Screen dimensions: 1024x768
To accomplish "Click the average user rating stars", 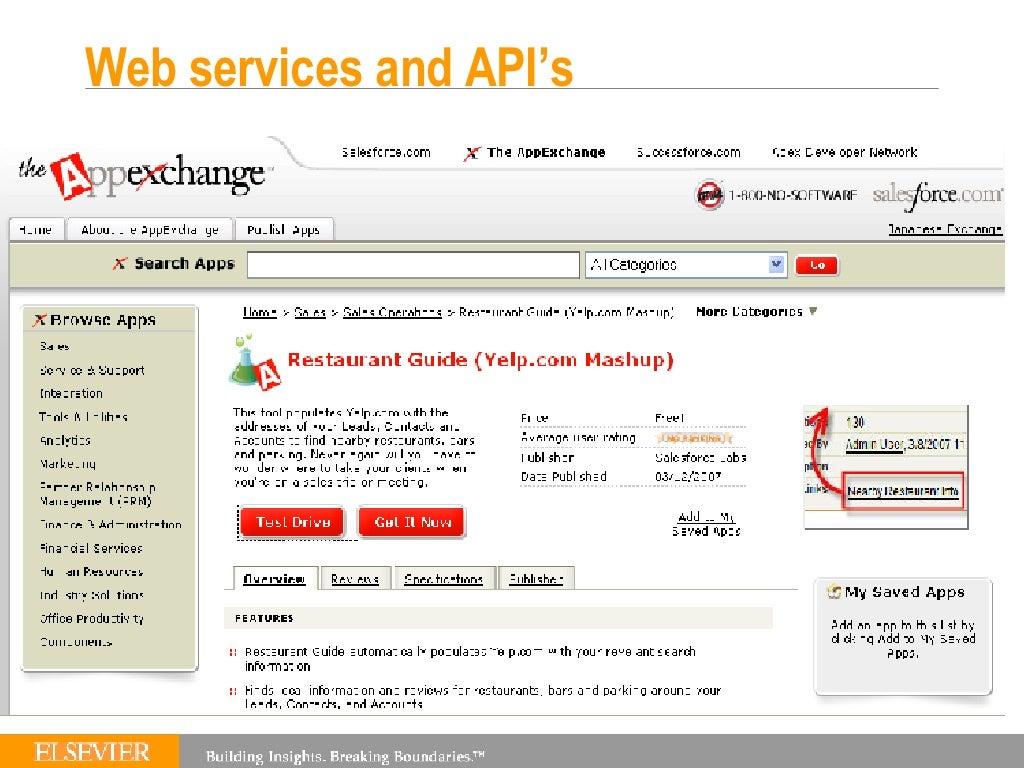I will click(x=694, y=438).
